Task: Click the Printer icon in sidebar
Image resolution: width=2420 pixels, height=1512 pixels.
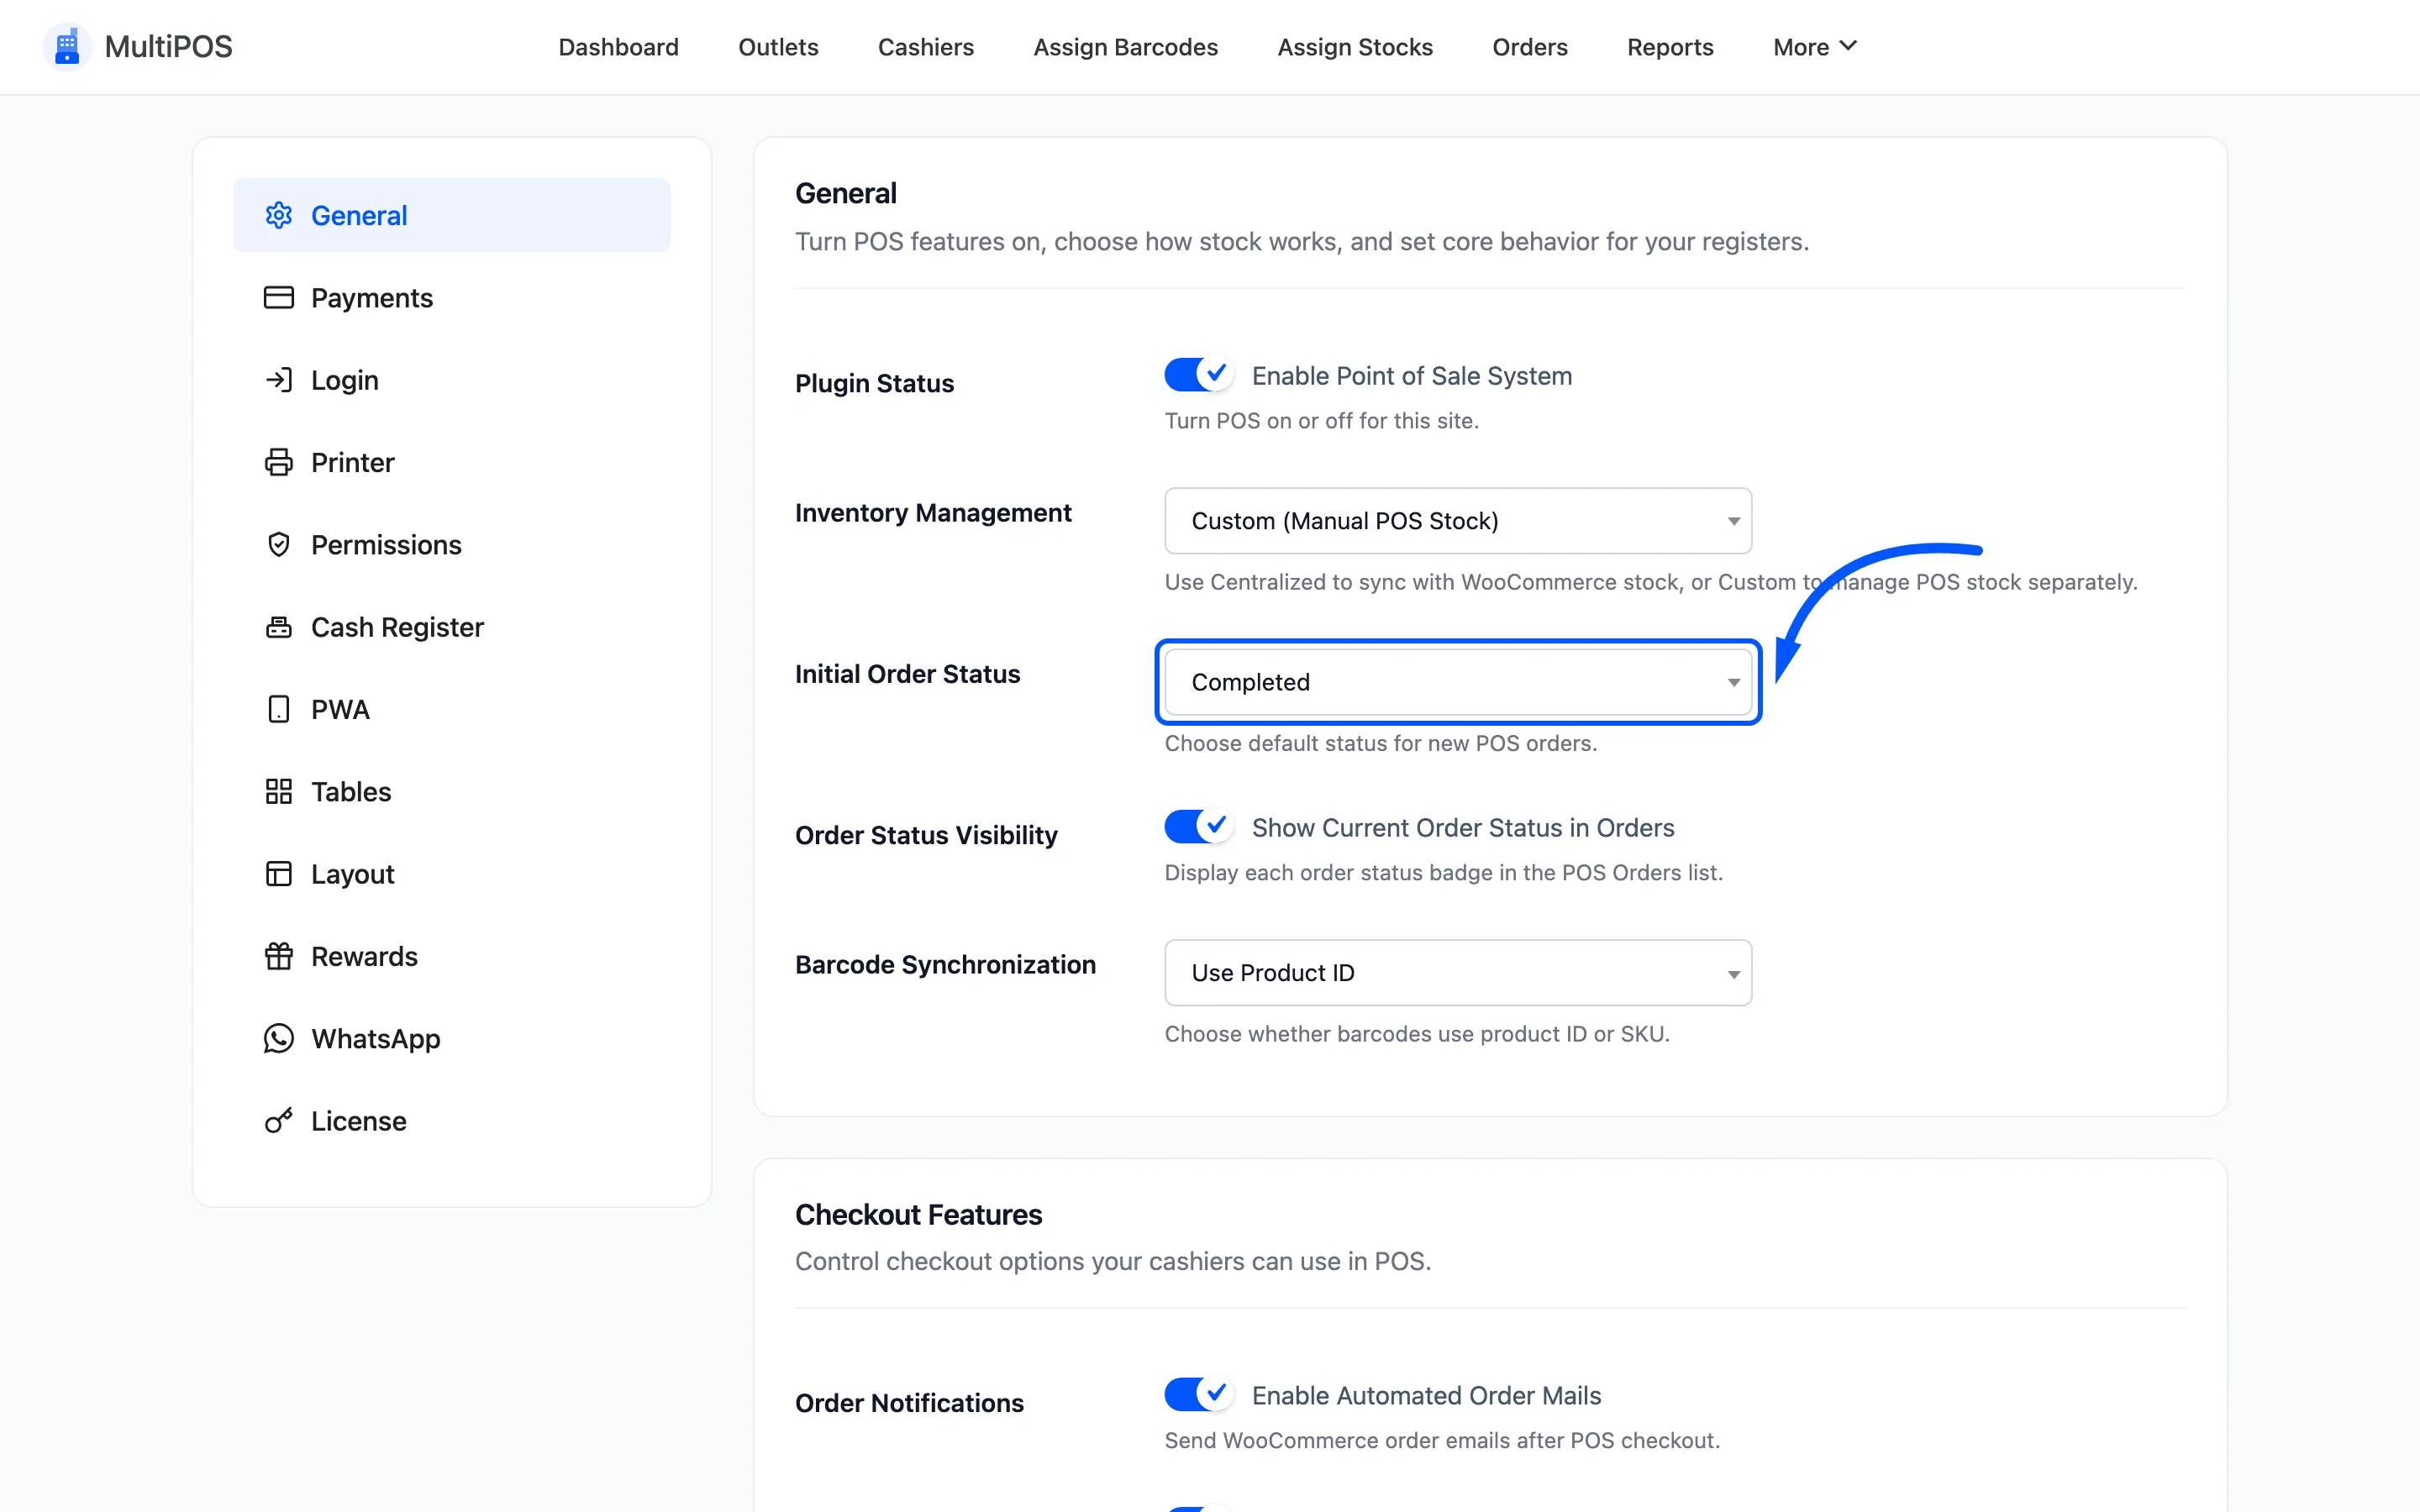Action: click(x=278, y=462)
